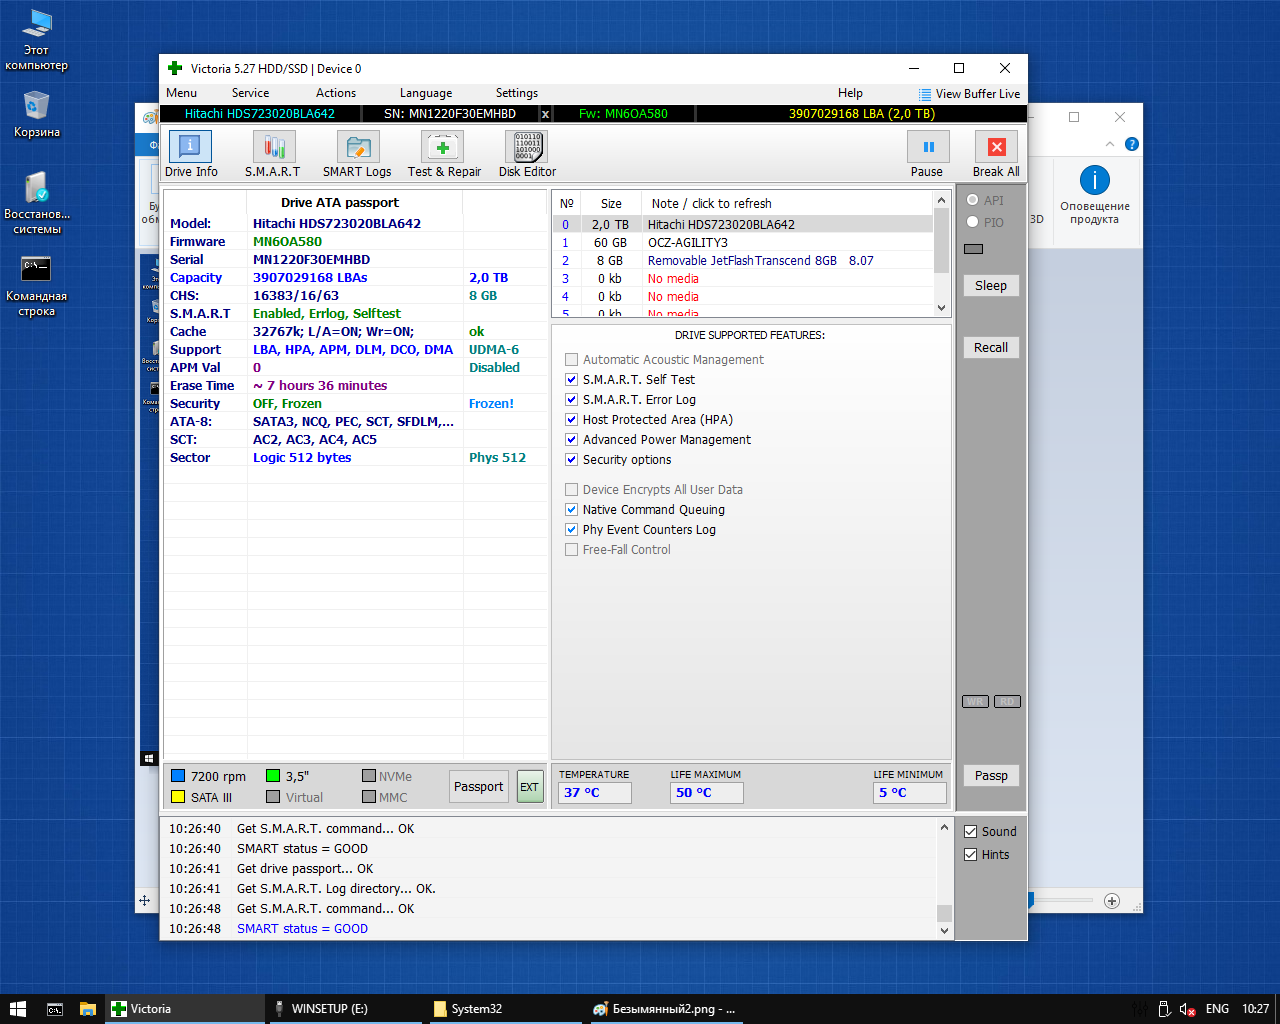Toggle Host Protected Area (HPA) checkbox
Viewport: 1280px width, 1024px height.
(572, 419)
